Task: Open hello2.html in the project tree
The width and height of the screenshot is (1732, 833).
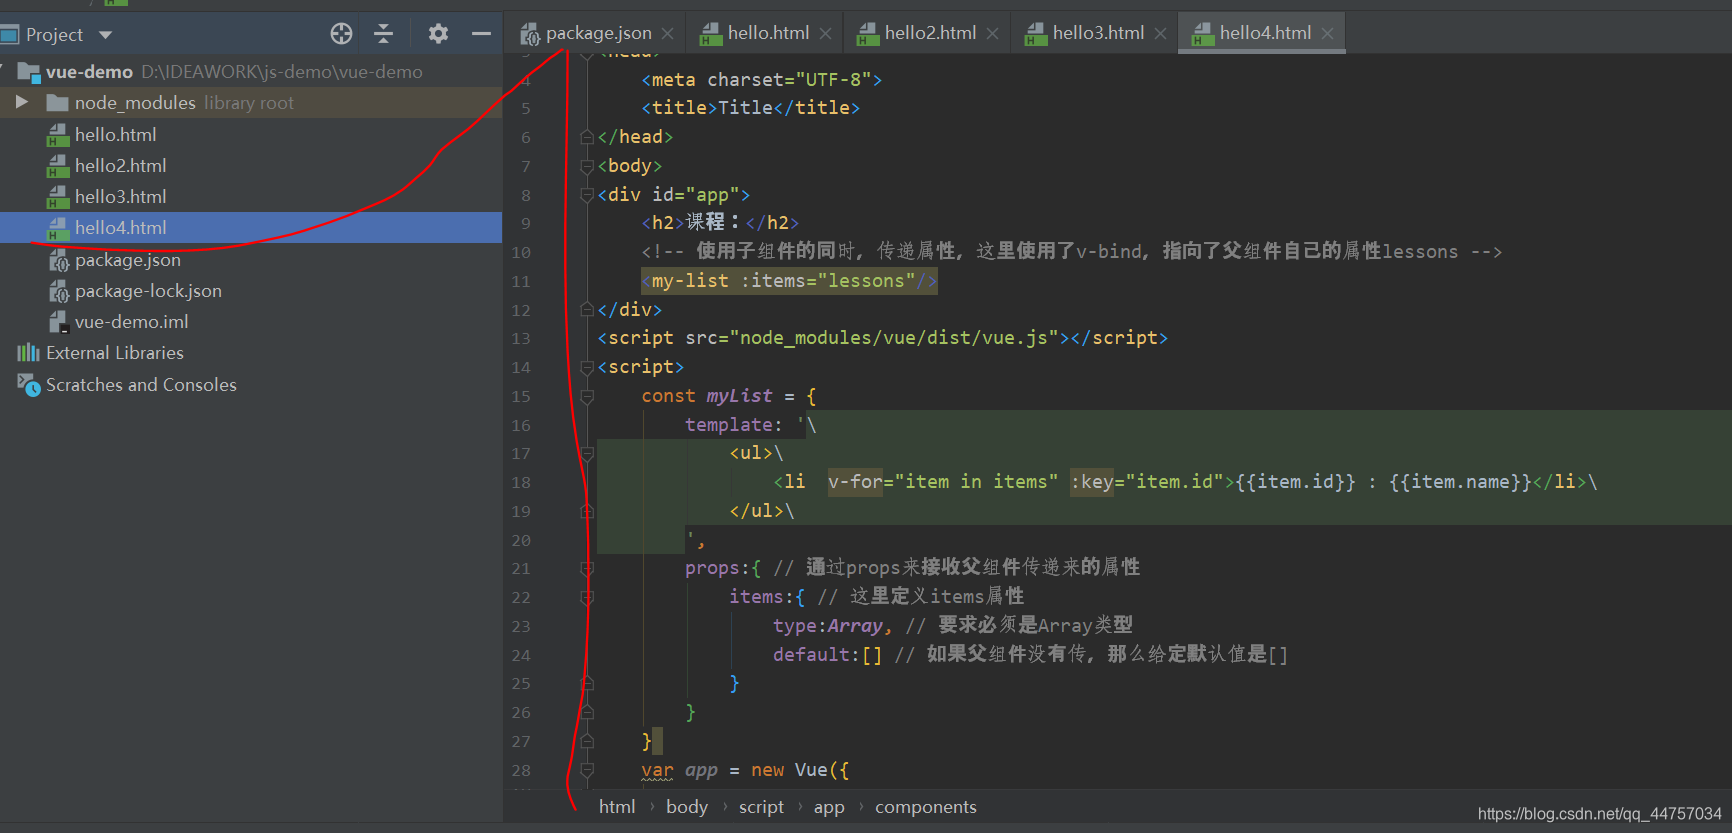Action: (x=120, y=166)
